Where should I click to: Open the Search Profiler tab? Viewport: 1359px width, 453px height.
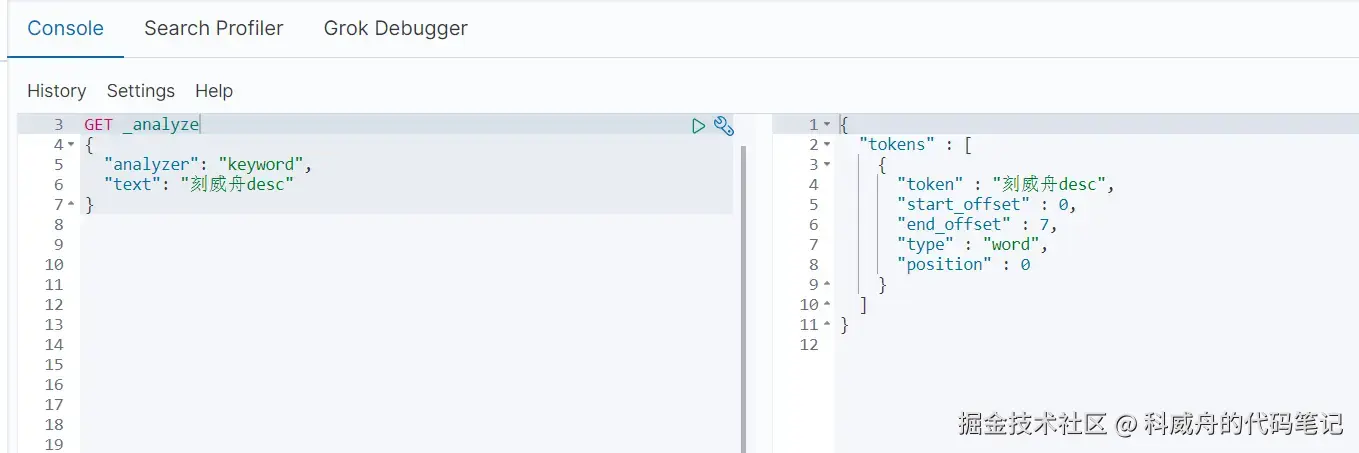pos(214,28)
